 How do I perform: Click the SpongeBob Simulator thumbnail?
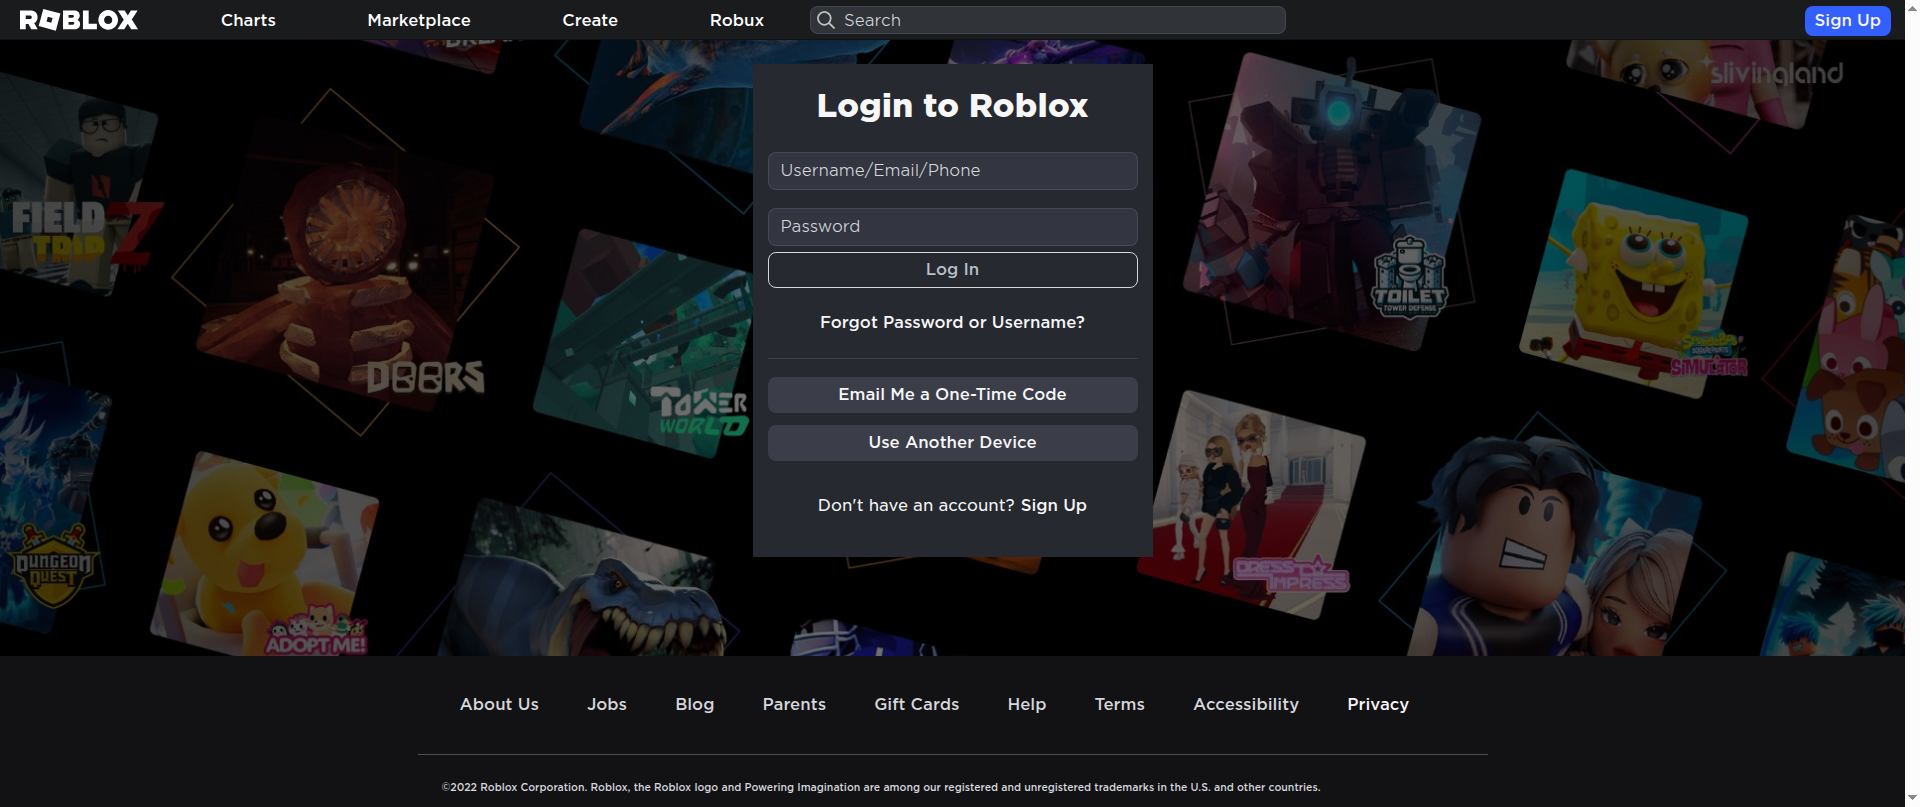pyautogui.click(x=1633, y=283)
